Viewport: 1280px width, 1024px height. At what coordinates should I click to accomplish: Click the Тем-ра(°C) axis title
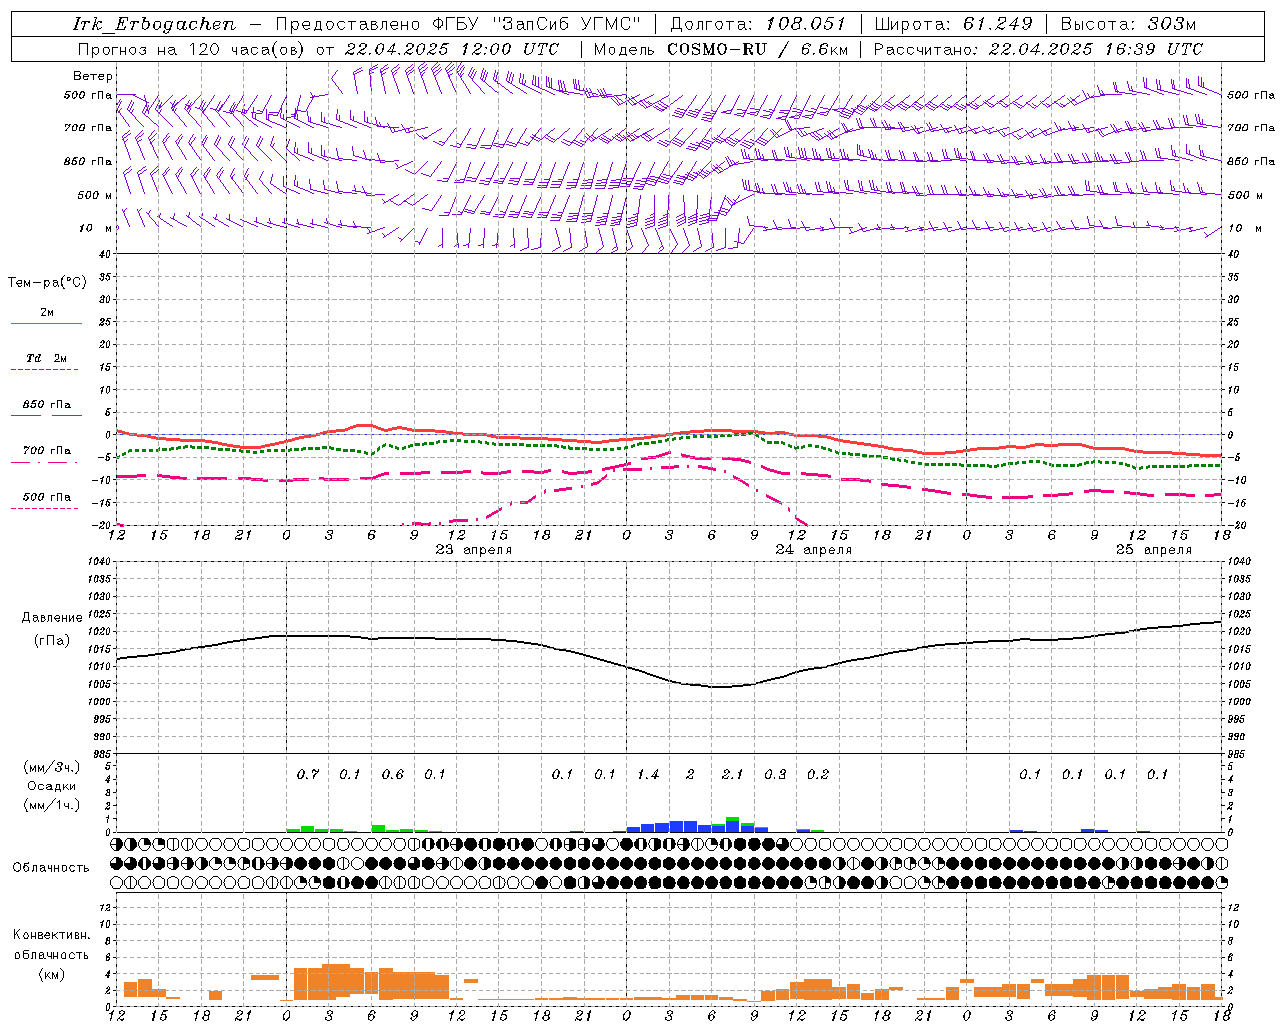point(47,283)
